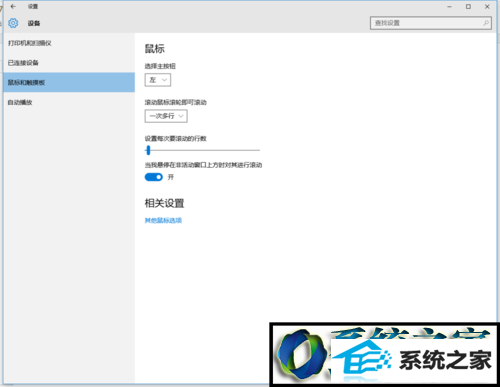Toggle inactive window scrolling switch

[154, 177]
